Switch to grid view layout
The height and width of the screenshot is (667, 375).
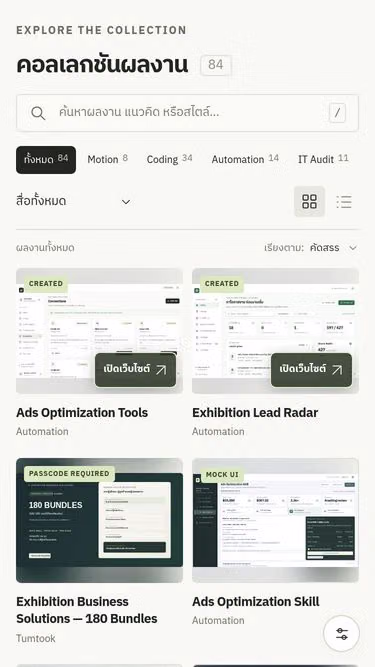(310, 202)
